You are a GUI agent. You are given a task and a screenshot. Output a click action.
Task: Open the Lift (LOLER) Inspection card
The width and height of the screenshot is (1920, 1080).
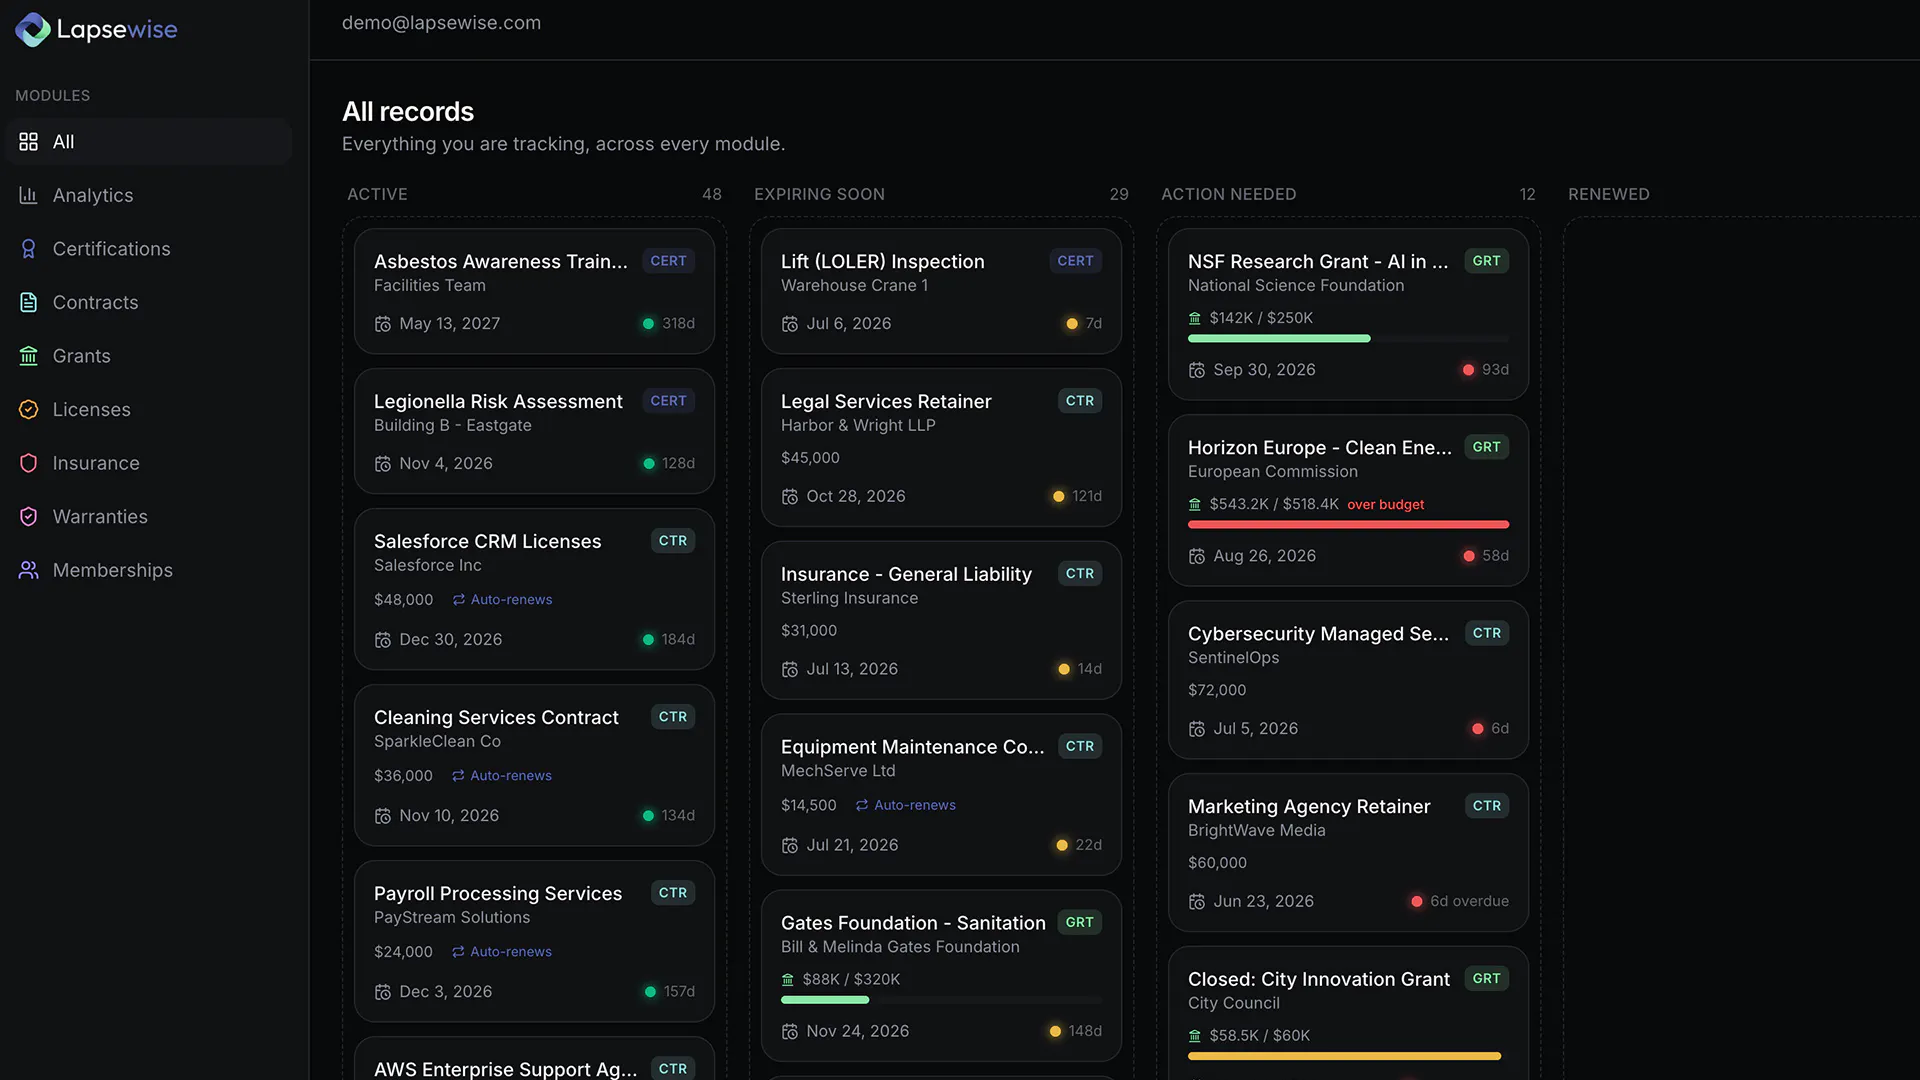pyautogui.click(x=941, y=291)
